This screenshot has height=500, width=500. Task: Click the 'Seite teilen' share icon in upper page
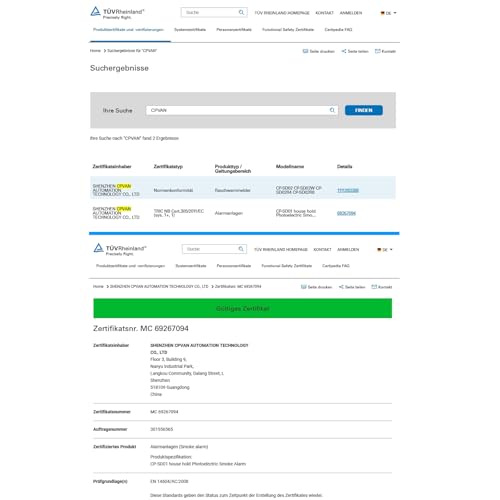pyautogui.click(x=344, y=51)
